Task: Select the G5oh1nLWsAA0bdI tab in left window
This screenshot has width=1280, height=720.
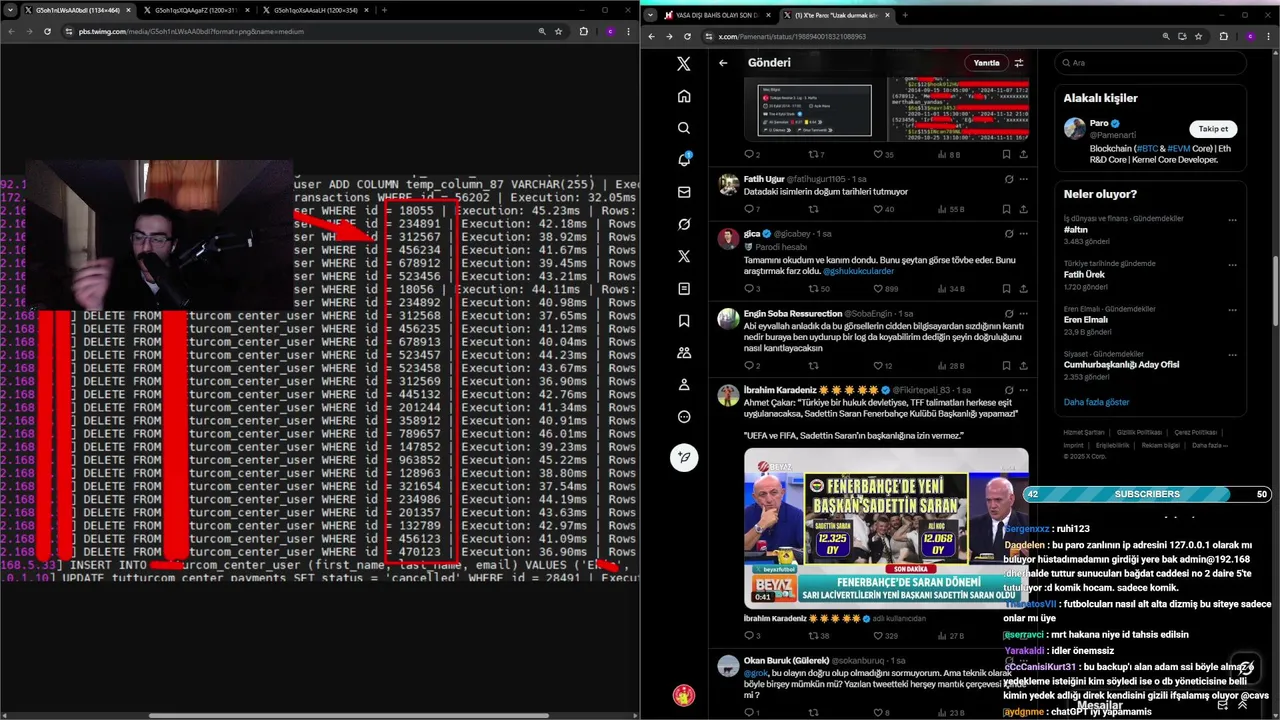Action: 78,10
